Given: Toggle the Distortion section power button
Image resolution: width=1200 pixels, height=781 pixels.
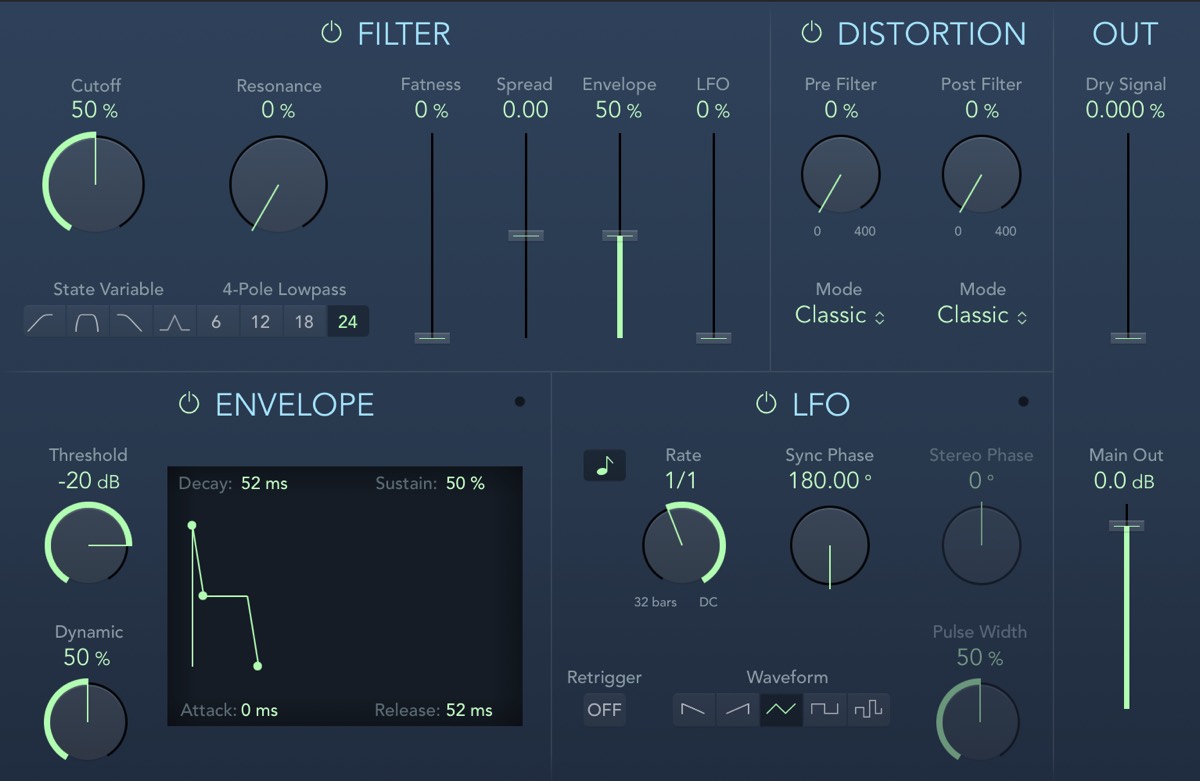Looking at the screenshot, I should coord(811,33).
